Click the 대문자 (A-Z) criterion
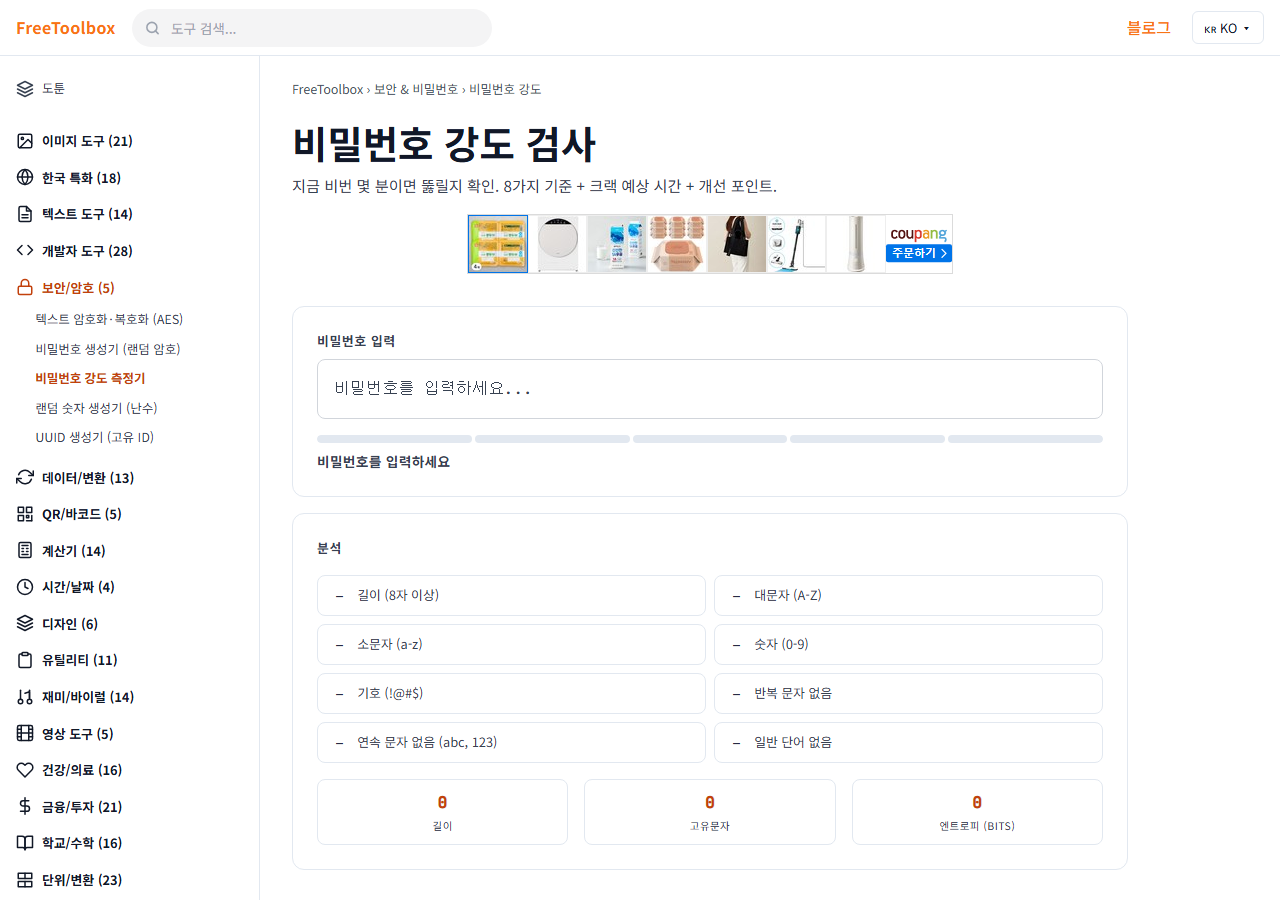 tap(908, 595)
